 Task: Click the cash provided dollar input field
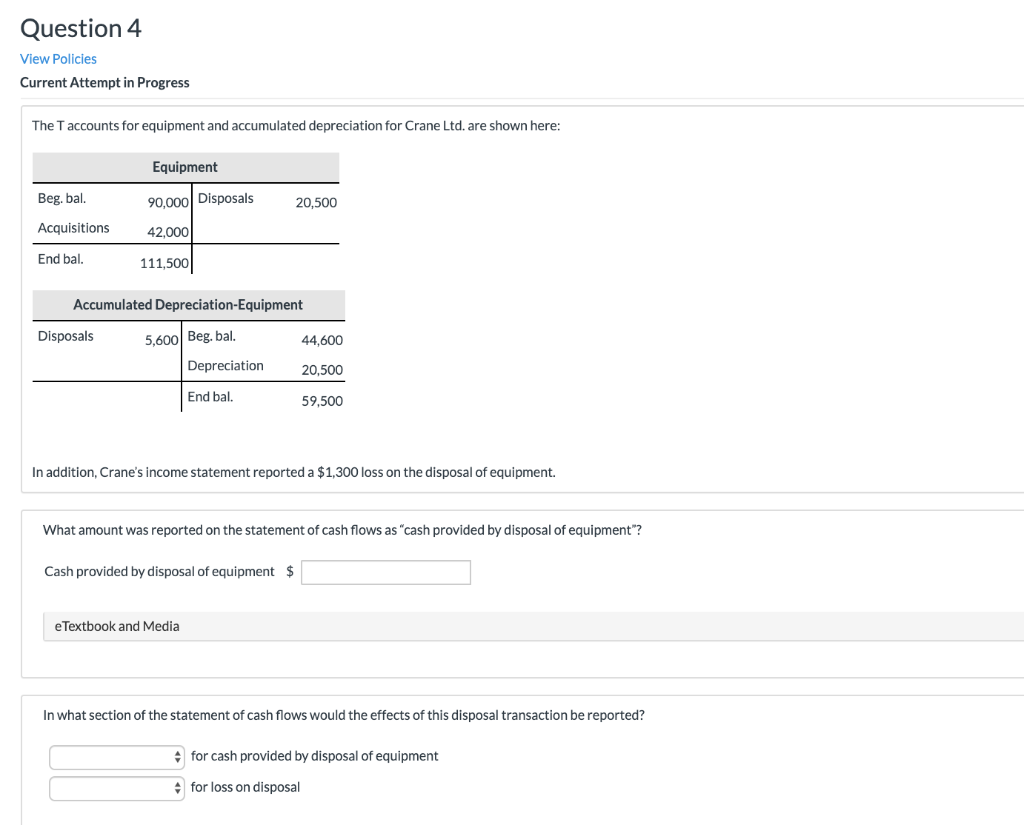(x=385, y=571)
